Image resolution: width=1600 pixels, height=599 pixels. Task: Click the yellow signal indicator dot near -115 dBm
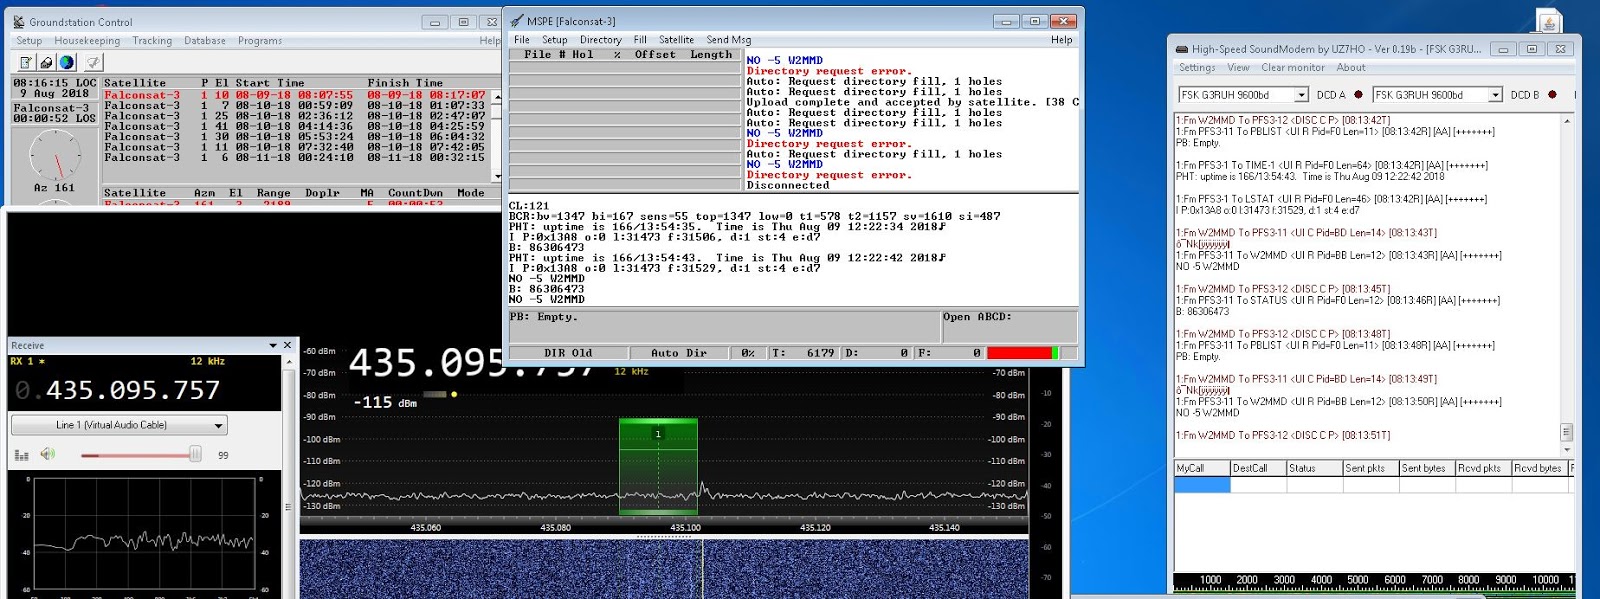[454, 394]
